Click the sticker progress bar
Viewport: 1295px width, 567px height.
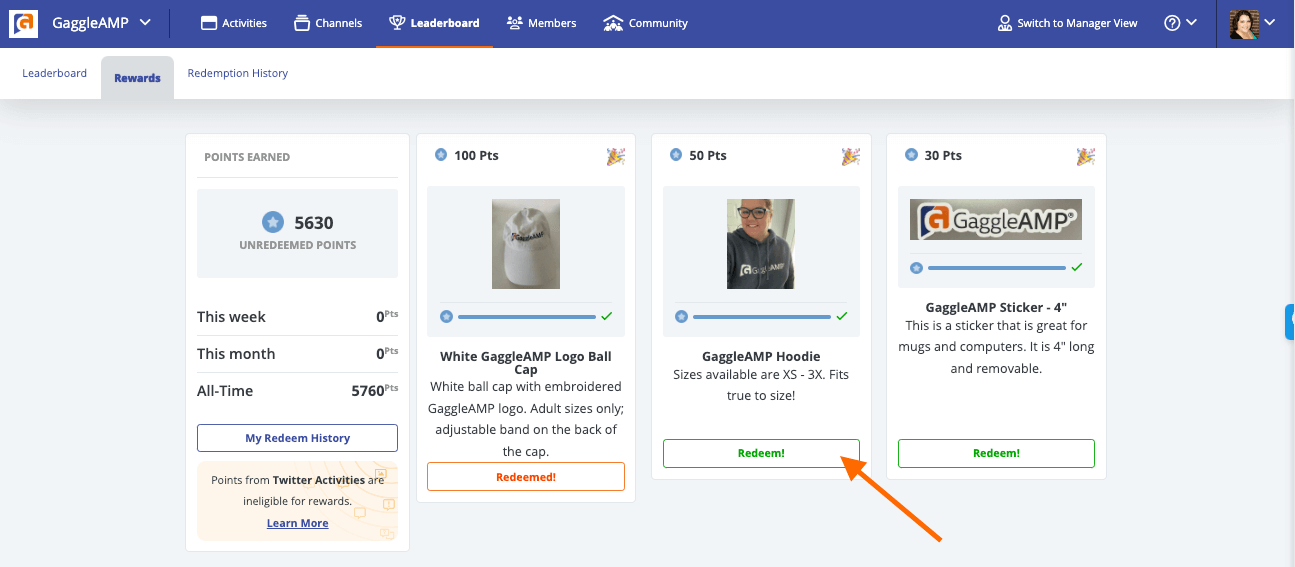pos(997,267)
